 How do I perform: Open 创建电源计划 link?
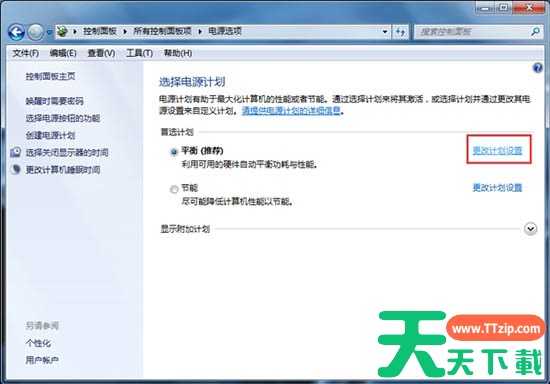[50, 135]
